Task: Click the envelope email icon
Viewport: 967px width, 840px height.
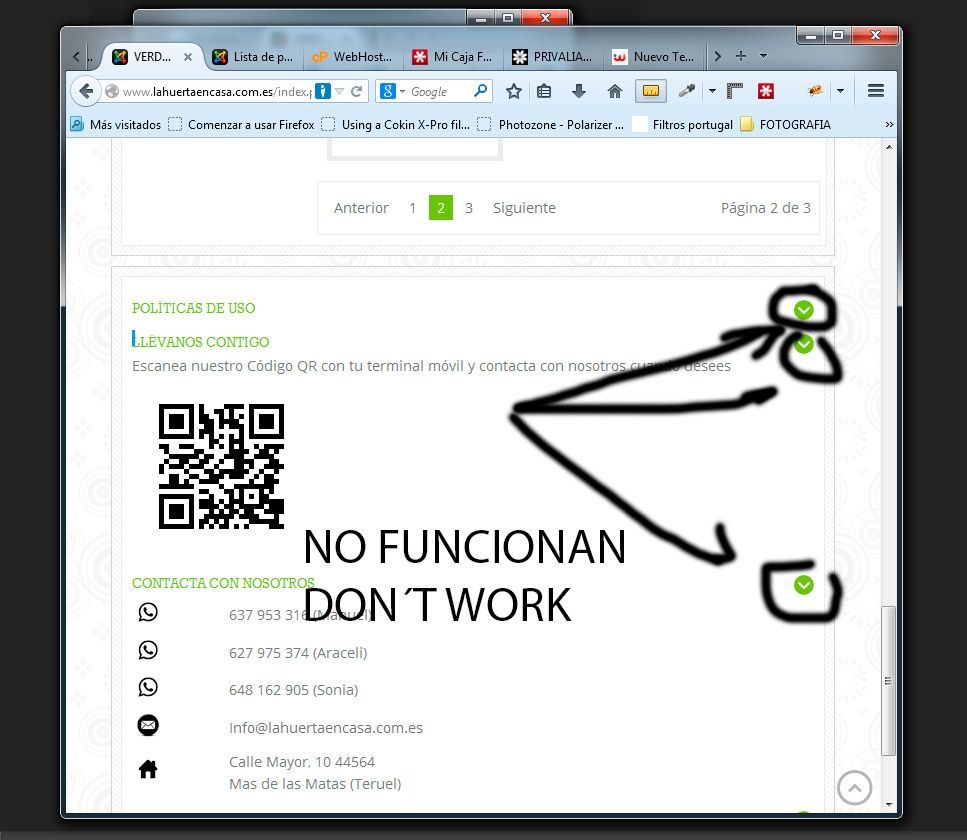Action: (148, 725)
